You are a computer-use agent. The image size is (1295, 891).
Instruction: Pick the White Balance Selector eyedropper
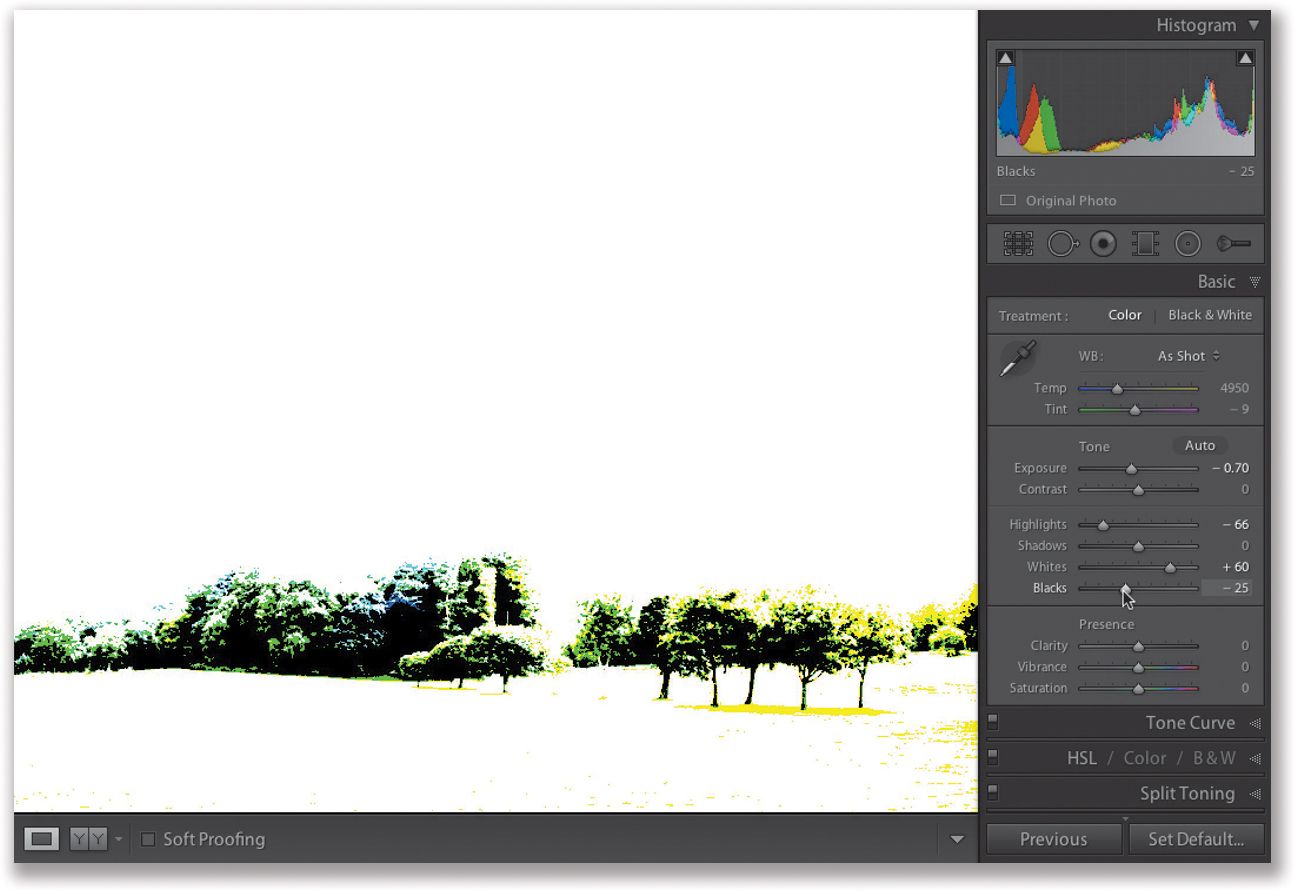pos(1019,359)
